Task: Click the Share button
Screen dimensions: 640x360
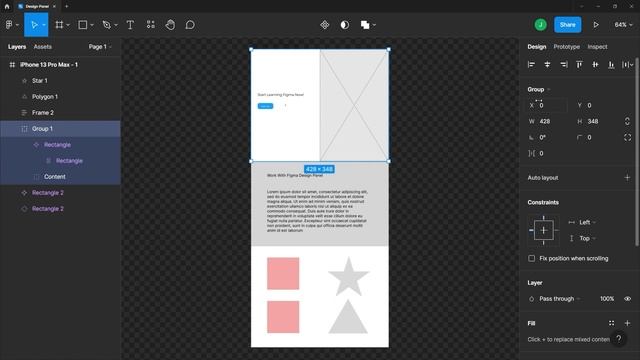Action: point(567,25)
